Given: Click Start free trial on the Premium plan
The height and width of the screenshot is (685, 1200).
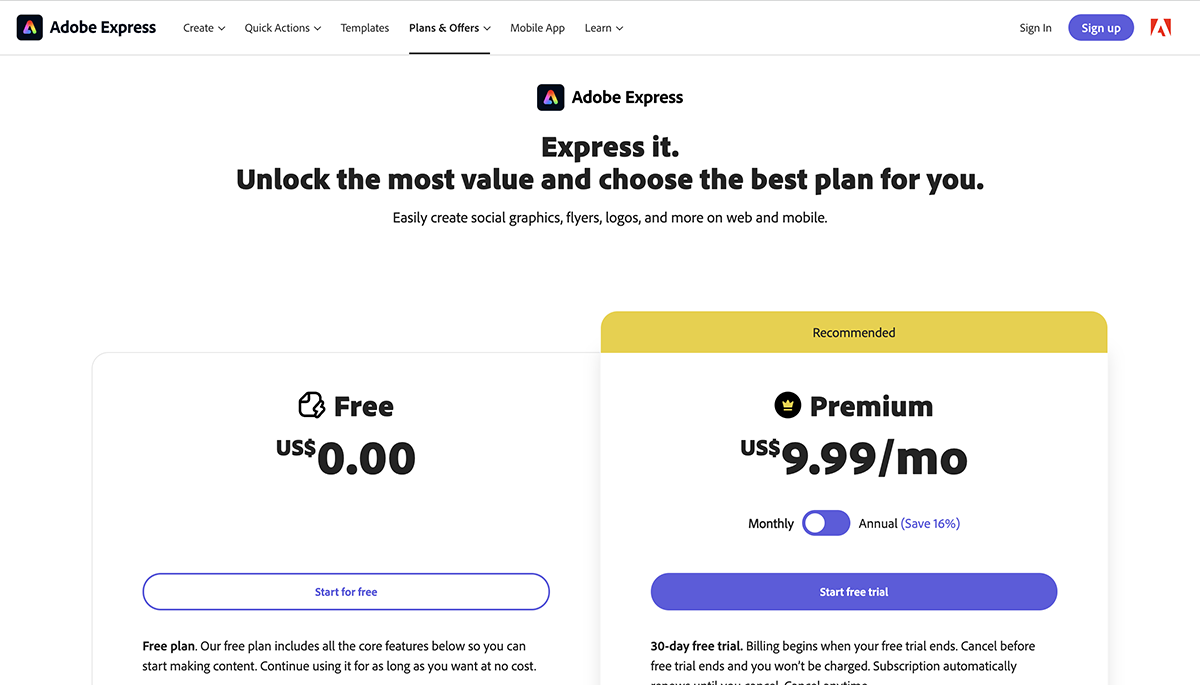Looking at the screenshot, I should click(x=853, y=591).
